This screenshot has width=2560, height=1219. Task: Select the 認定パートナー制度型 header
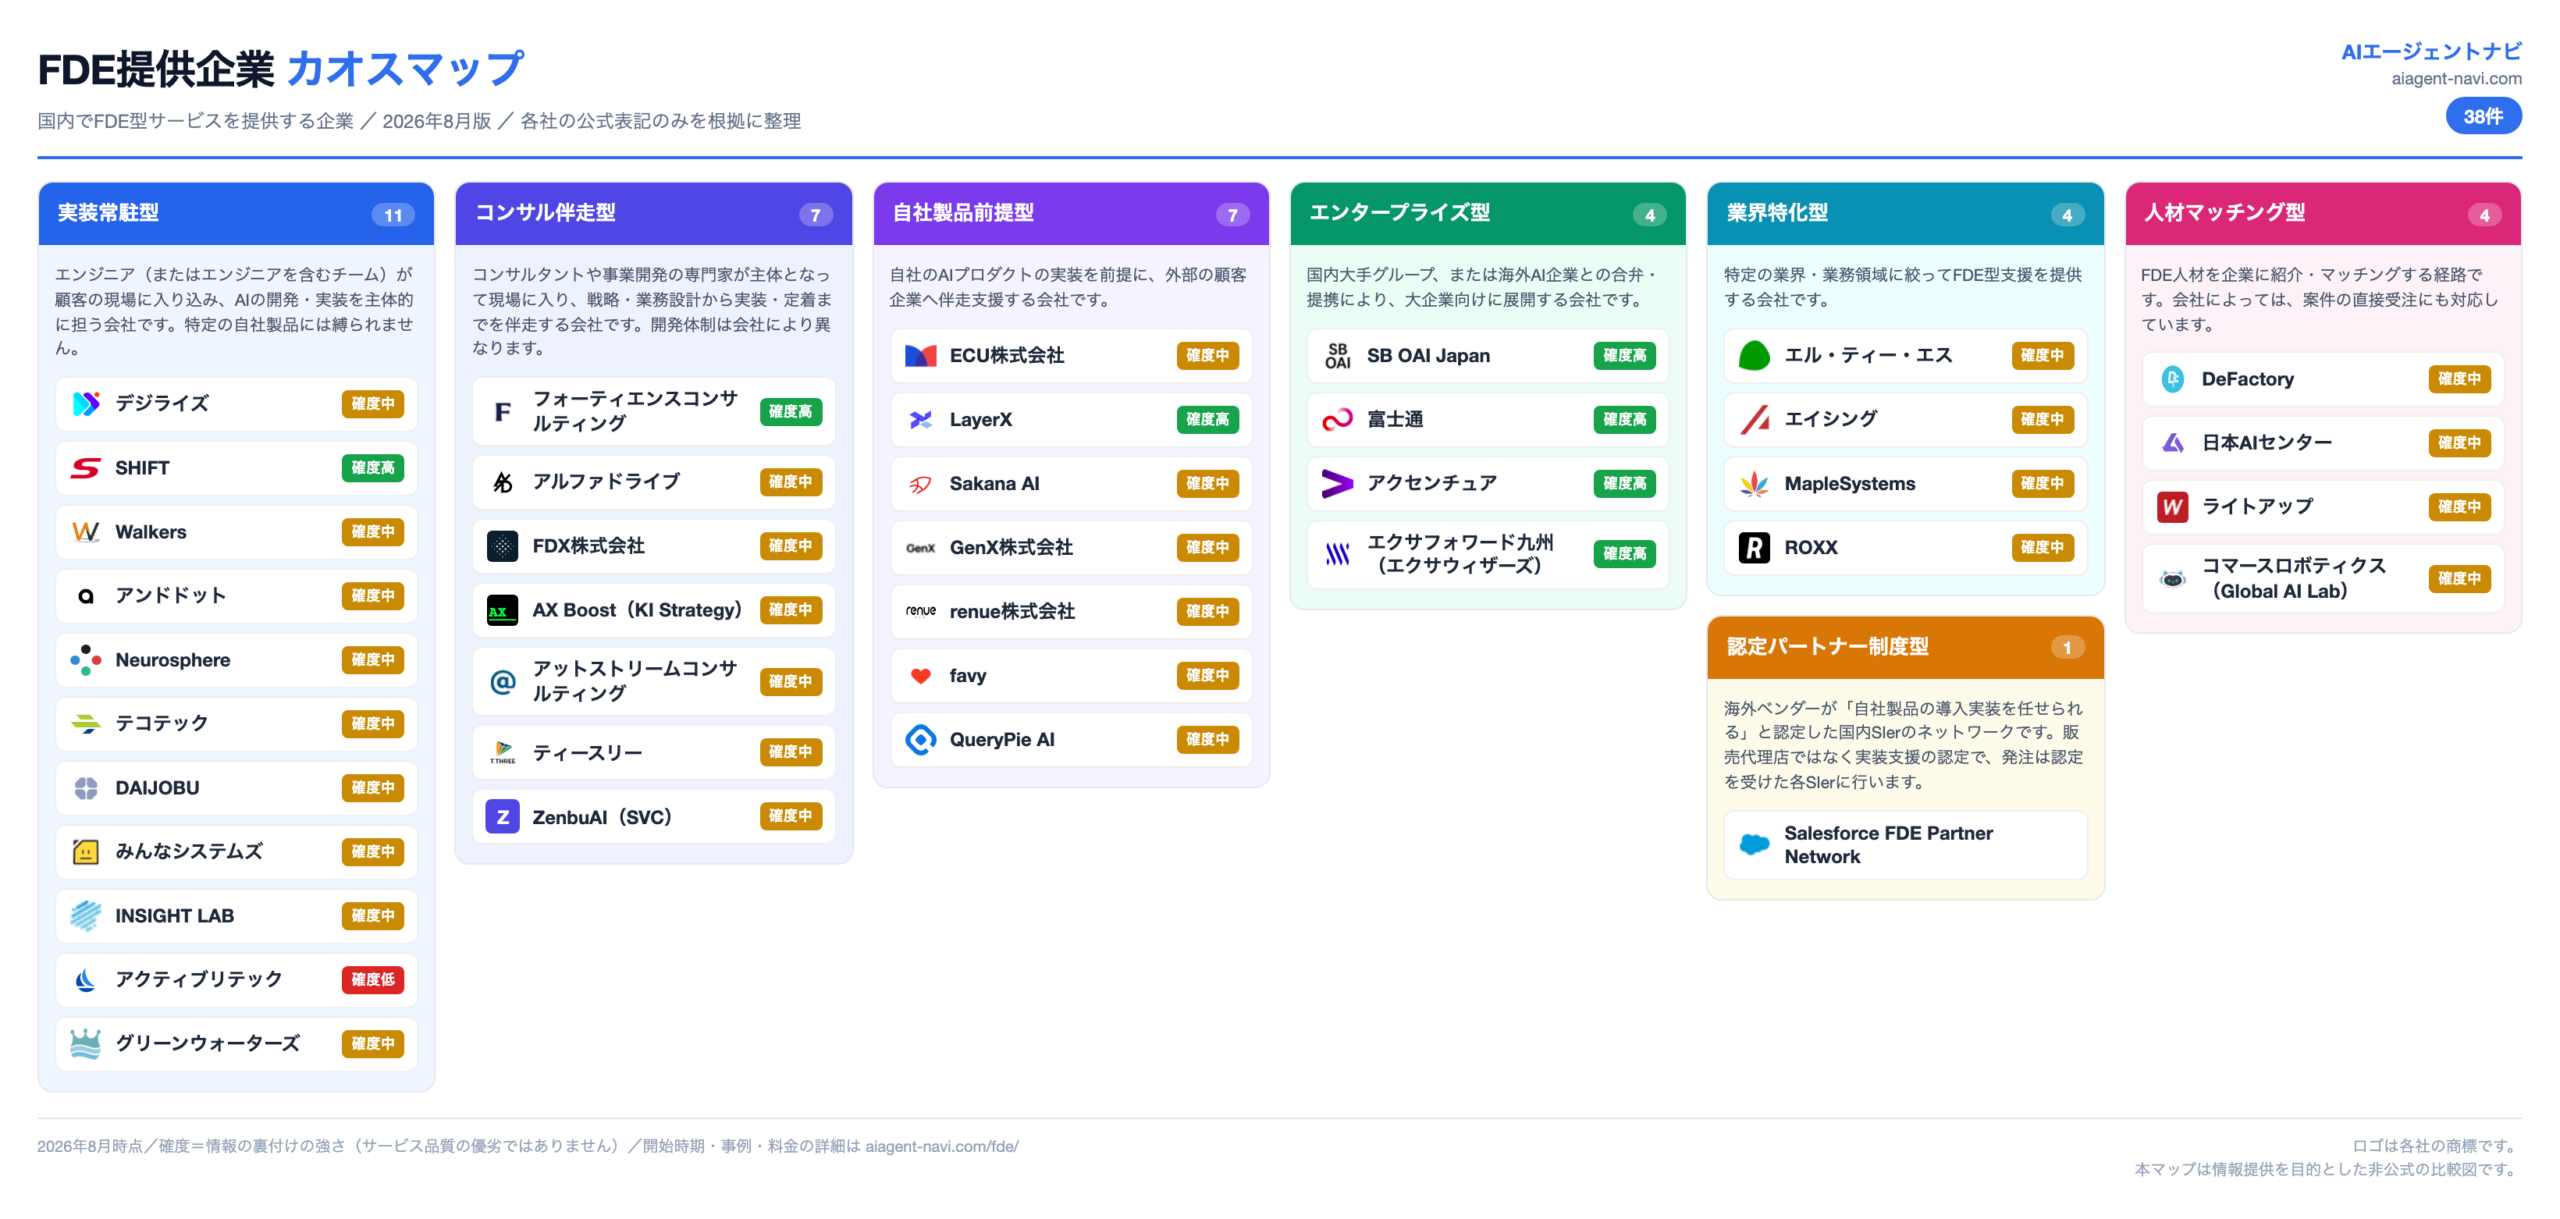1905,647
